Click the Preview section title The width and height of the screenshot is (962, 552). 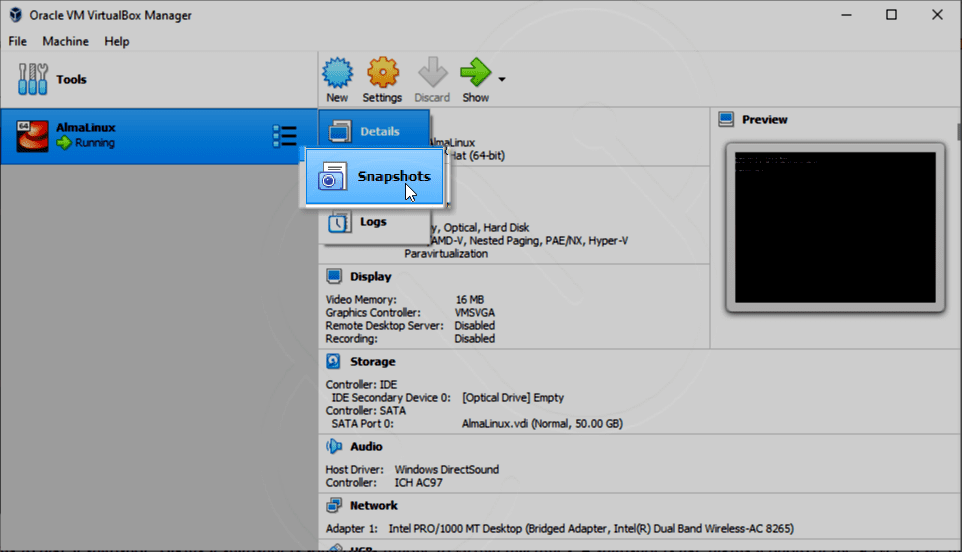[764, 120]
